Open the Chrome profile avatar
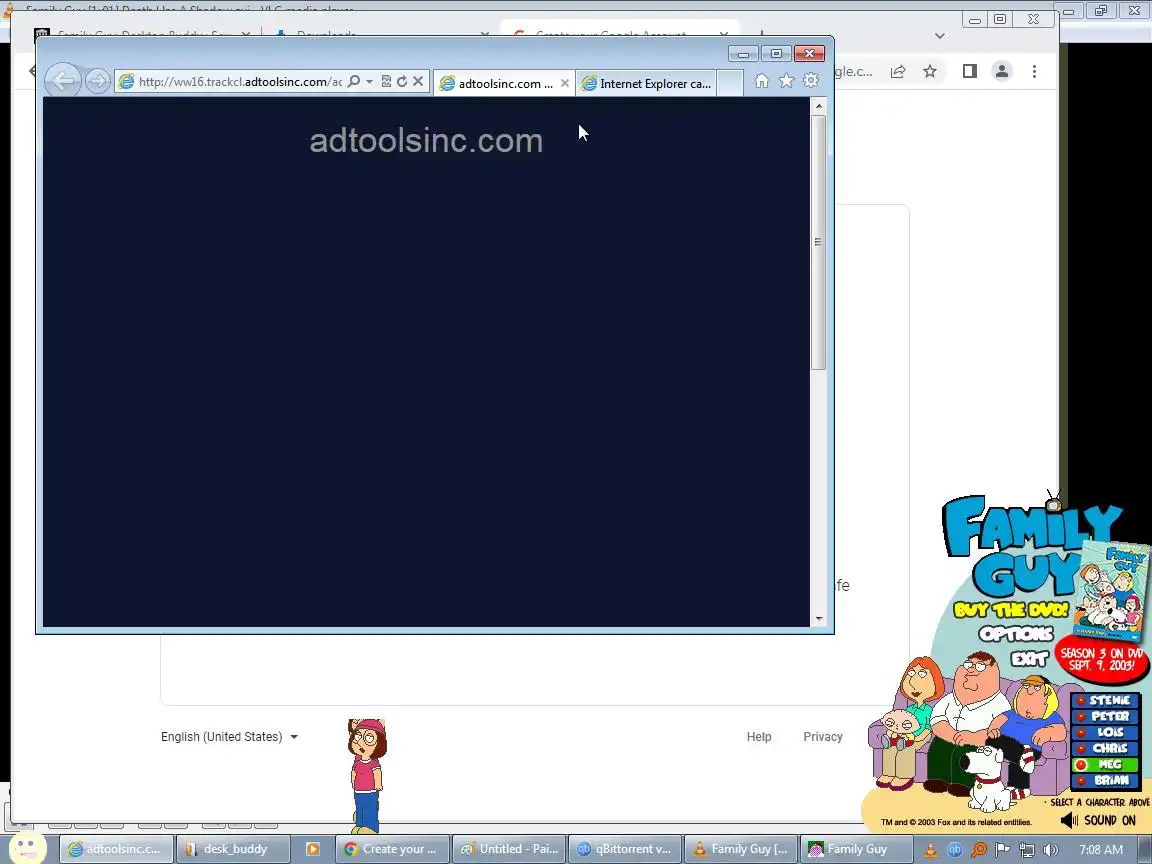 coord(1001,71)
